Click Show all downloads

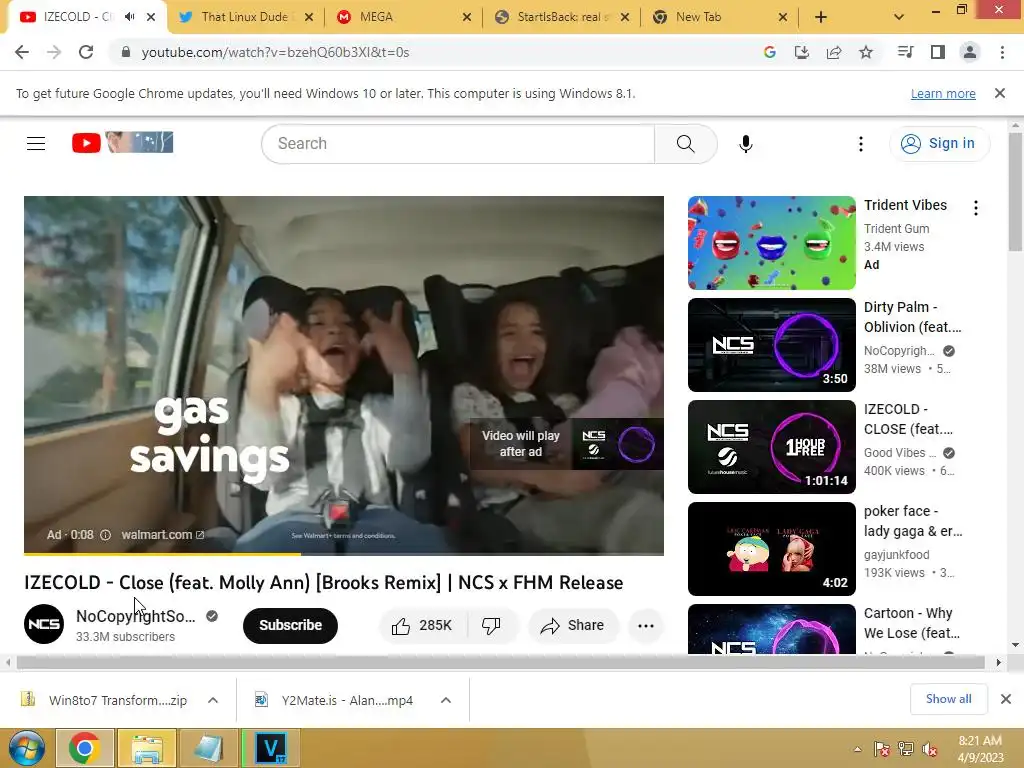click(x=948, y=699)
